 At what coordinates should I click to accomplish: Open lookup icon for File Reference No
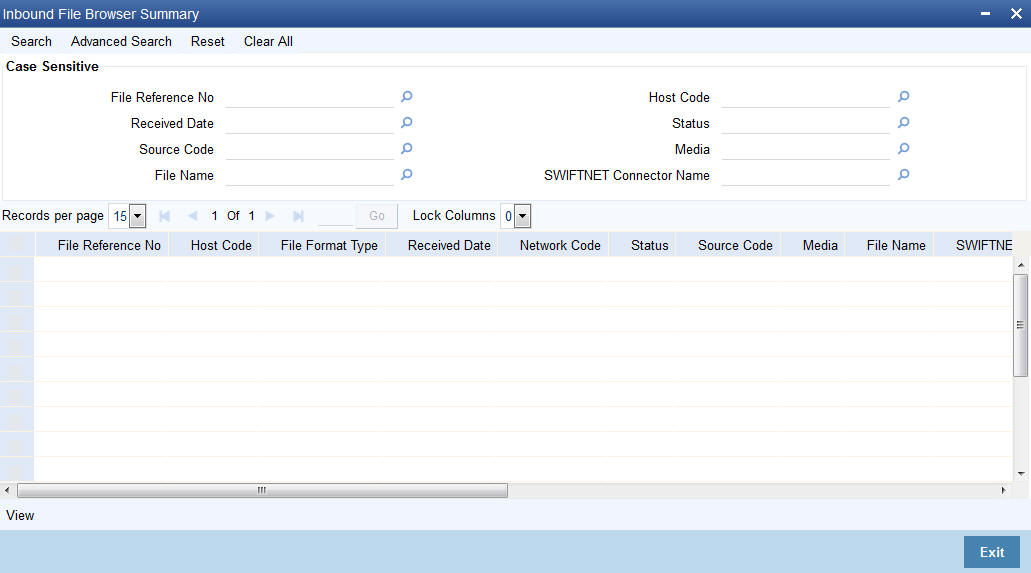pos(406,97)
